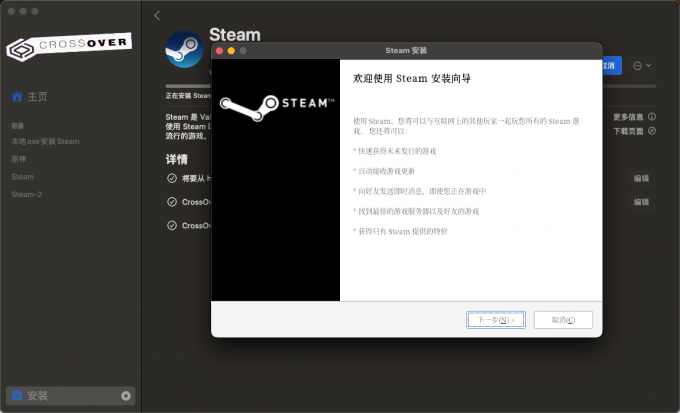The height and width of the screenshot is (413, 680).
Task: Click the checkmark icon of the middle CrossOver row
Action: click(x=172, y=202)
